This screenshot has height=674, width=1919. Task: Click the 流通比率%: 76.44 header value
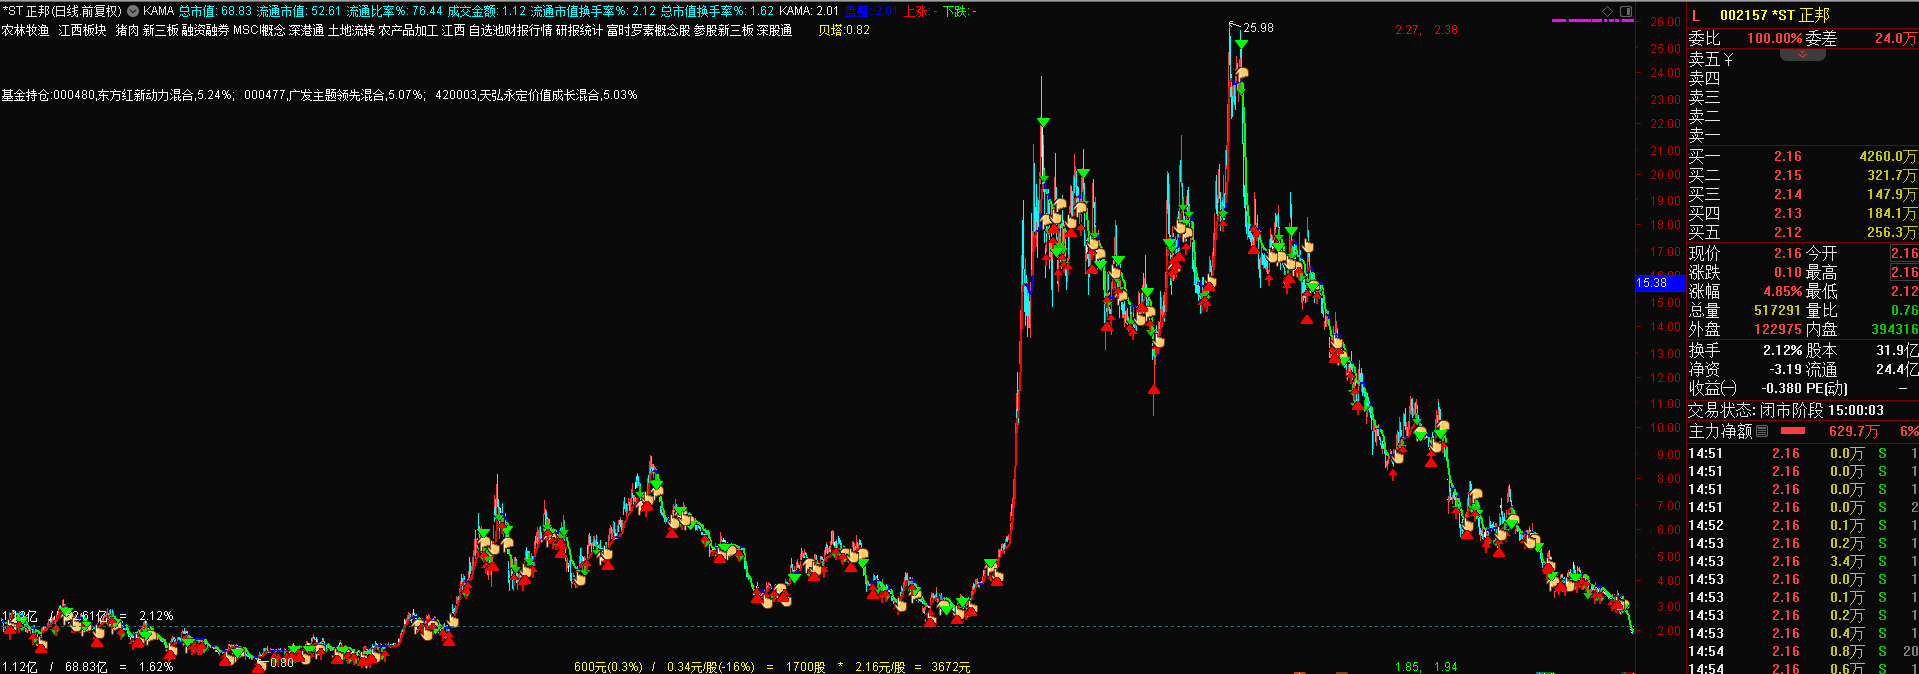coord(394,11)
